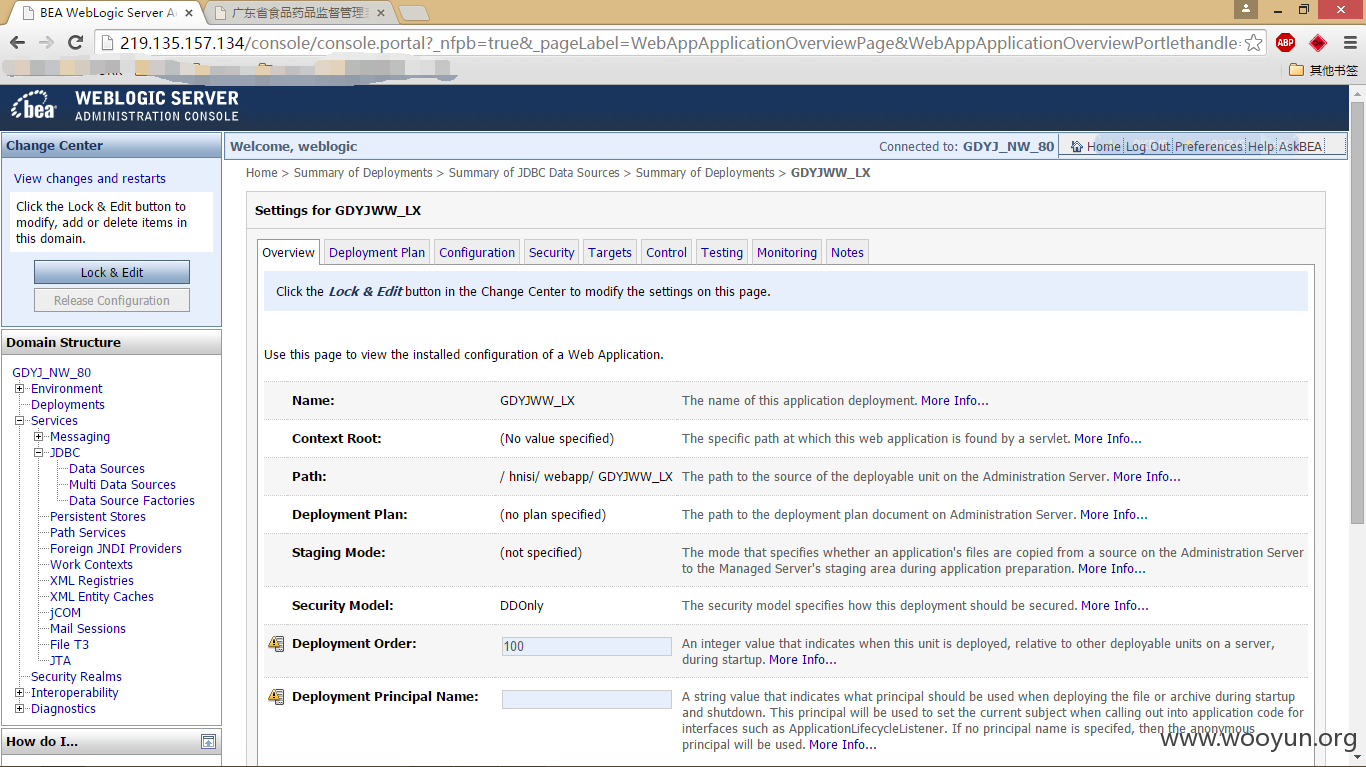
Task: Open the Chrome menu icon
Action: 1349,42
